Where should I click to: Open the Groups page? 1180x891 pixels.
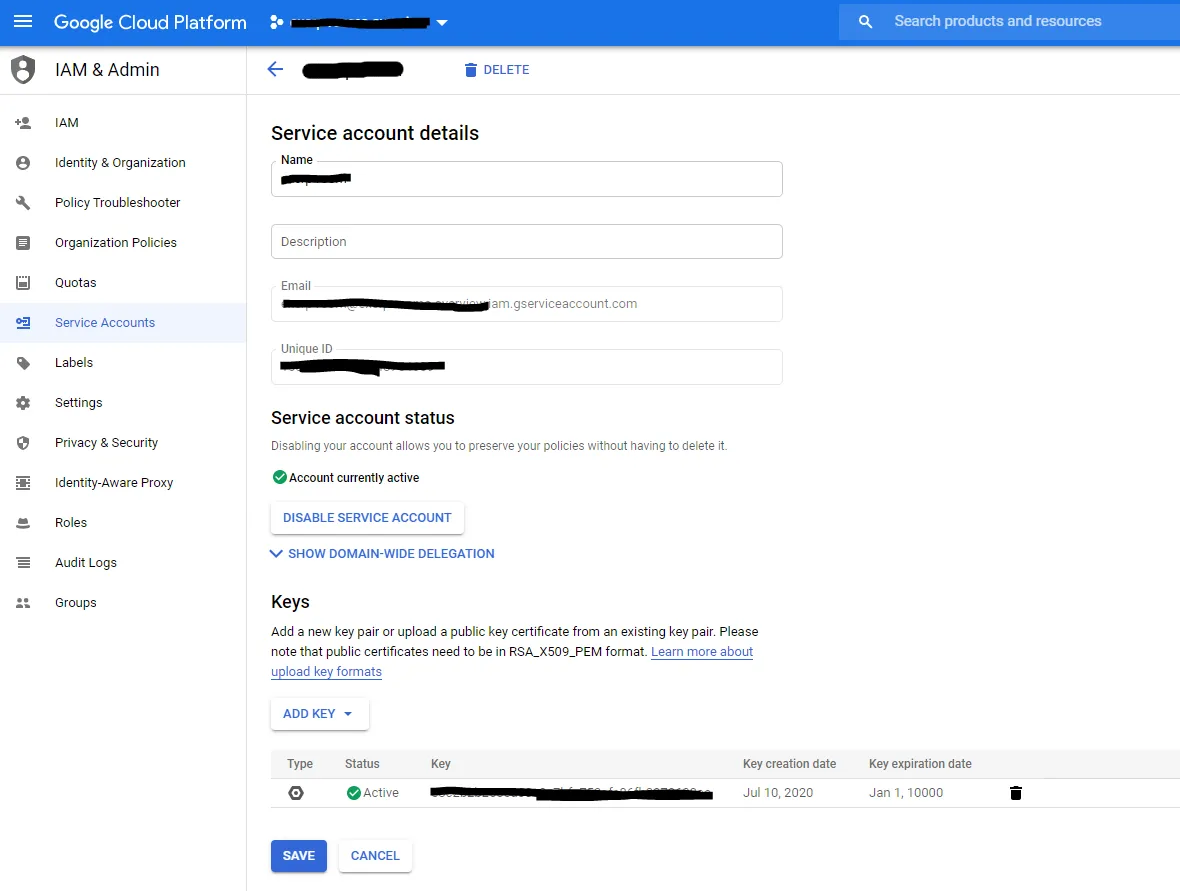75,603
